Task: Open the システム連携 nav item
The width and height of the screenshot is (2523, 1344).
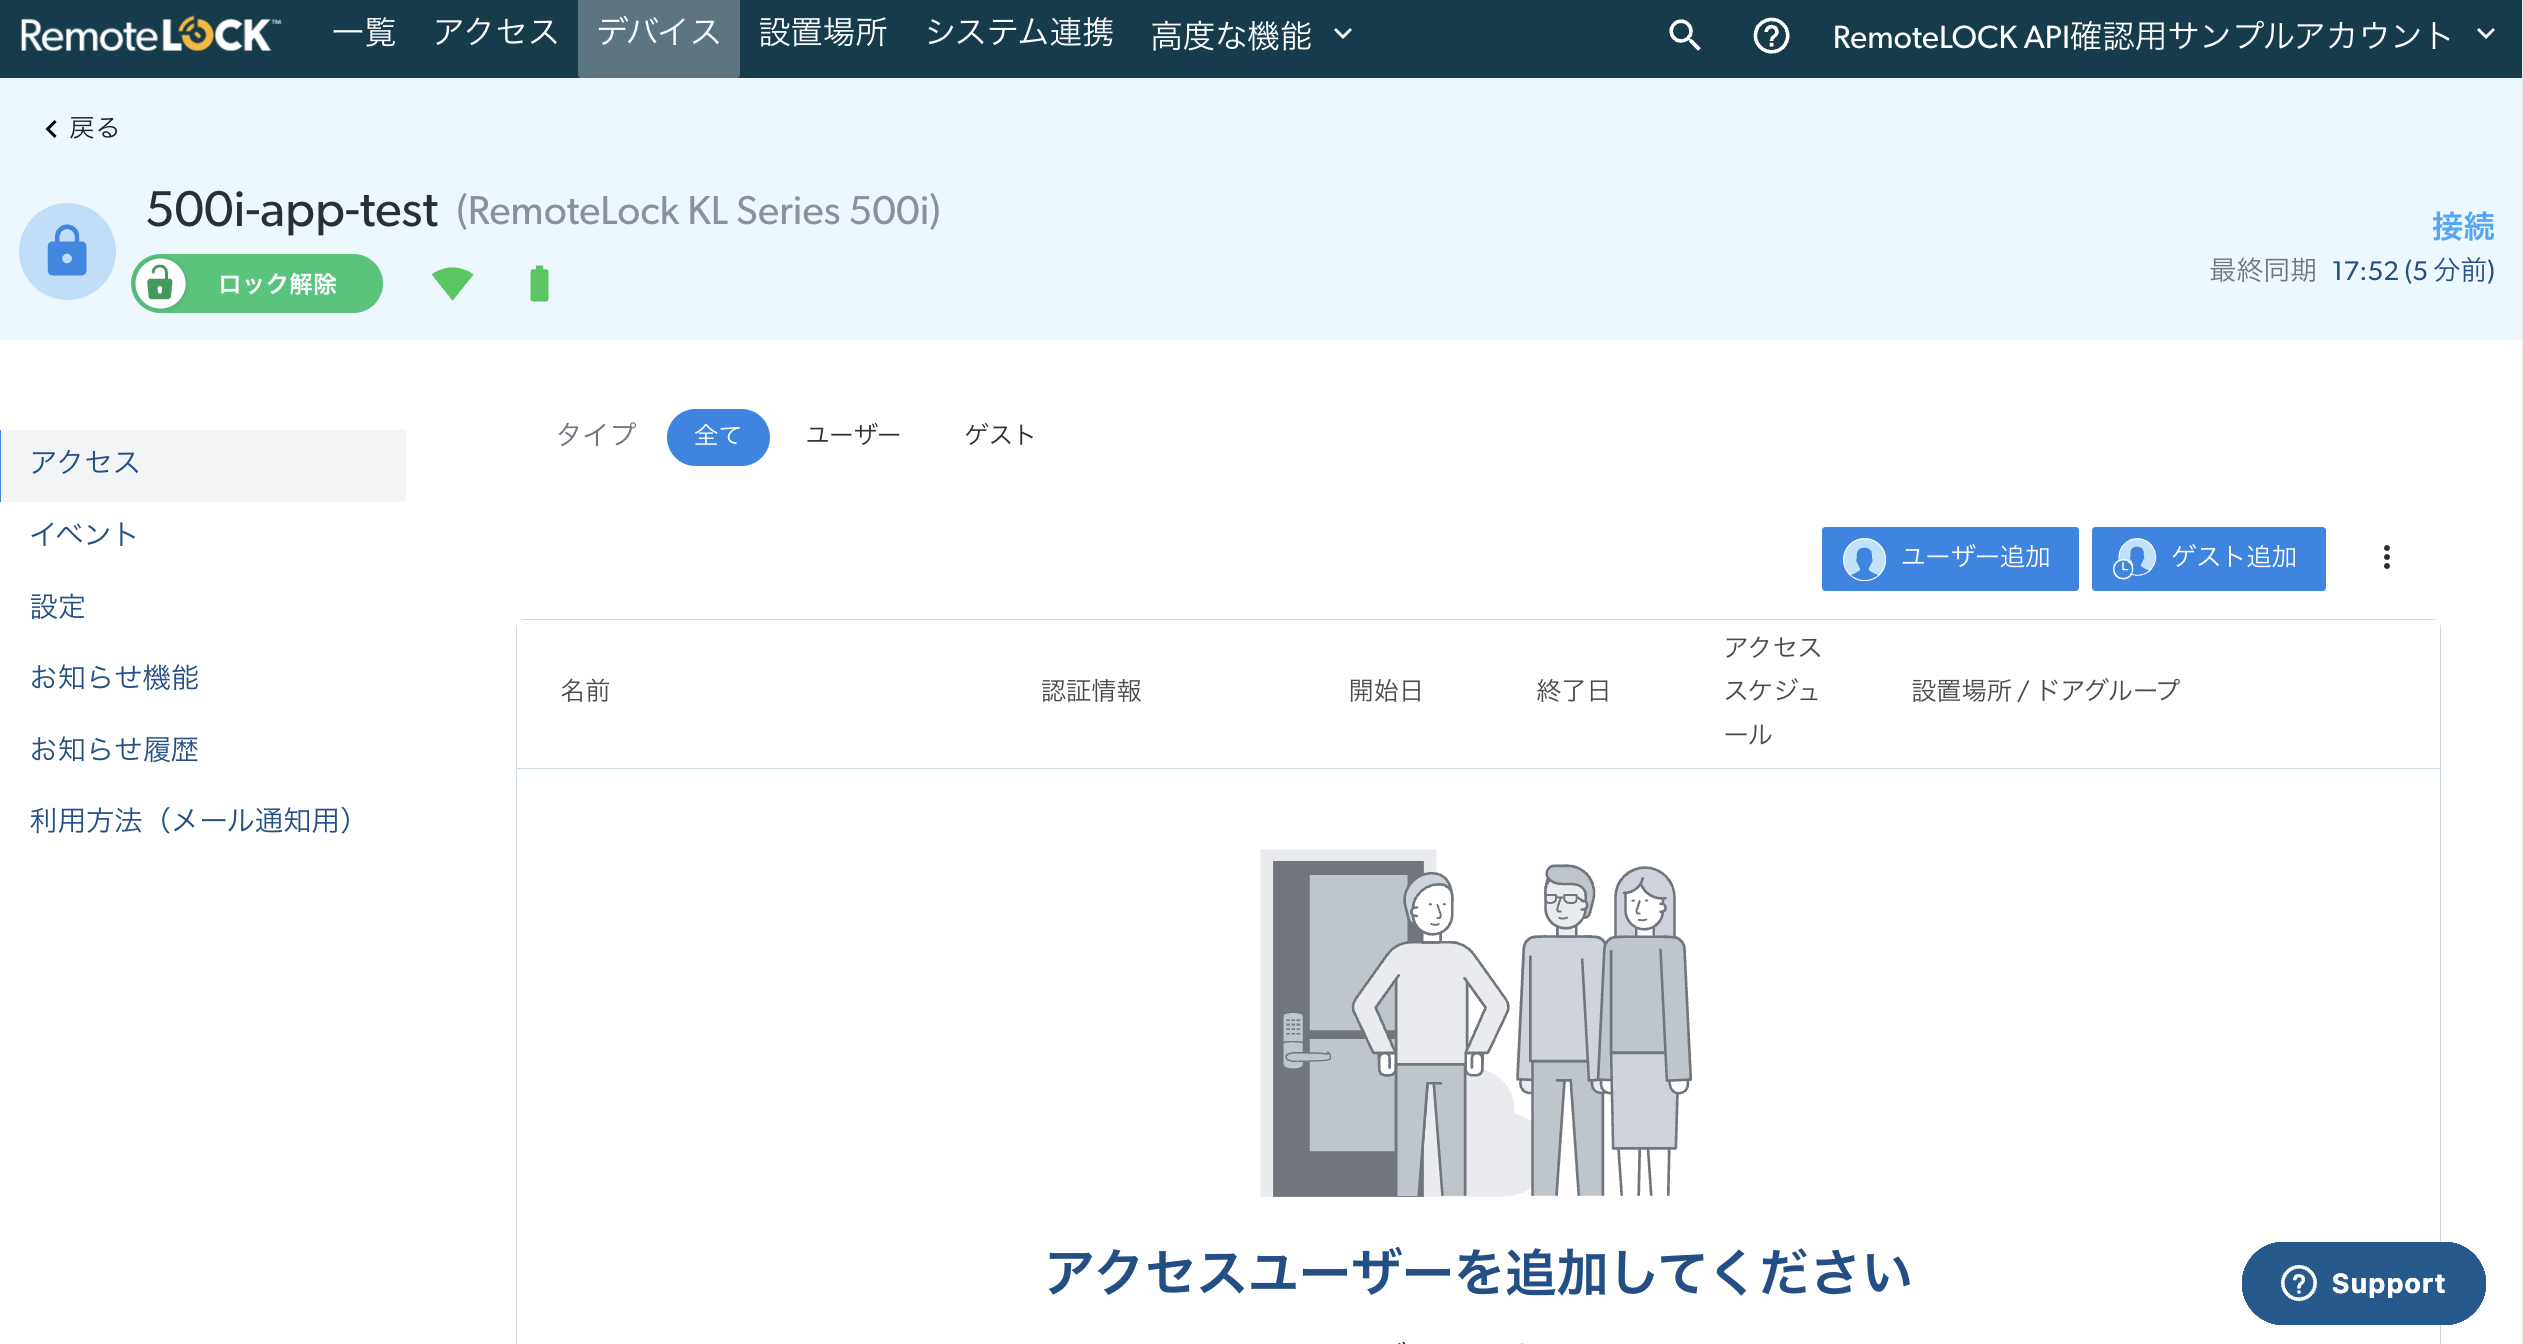Action: pyautogui.click(x=1019, y=34)
